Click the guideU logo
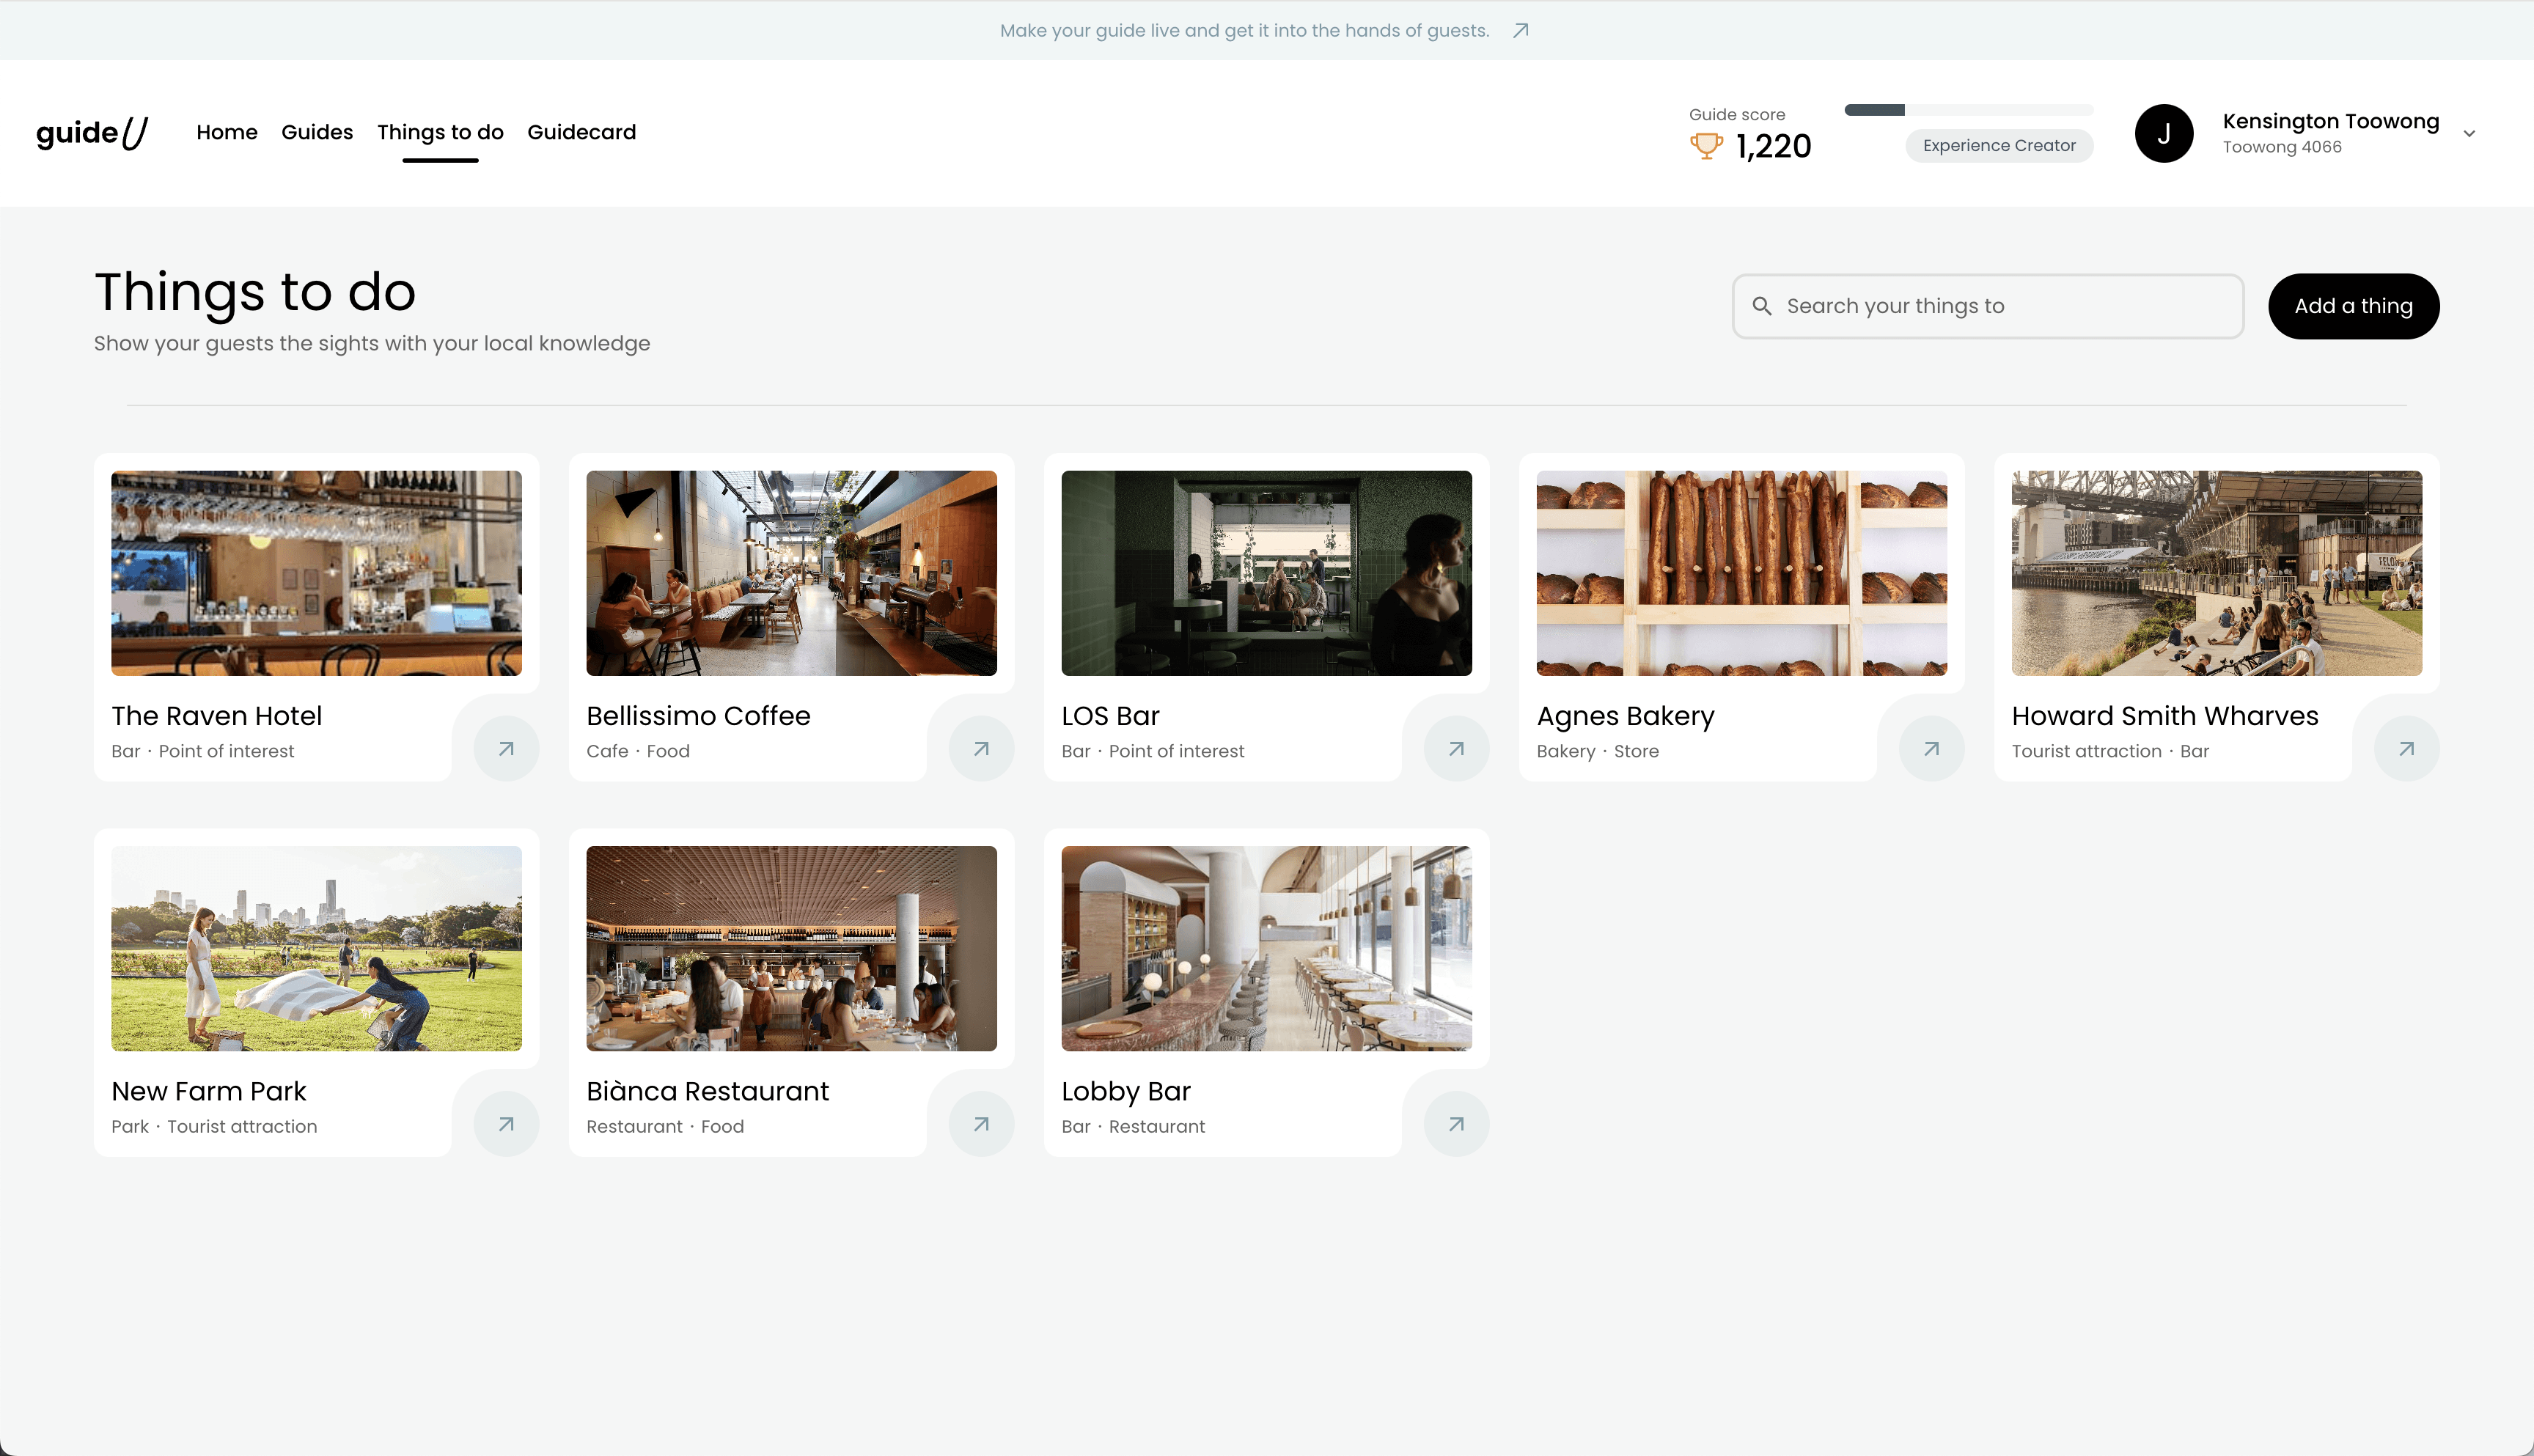The width and height of the screenshot is (2534, 1456). click(x=92, y=132)
